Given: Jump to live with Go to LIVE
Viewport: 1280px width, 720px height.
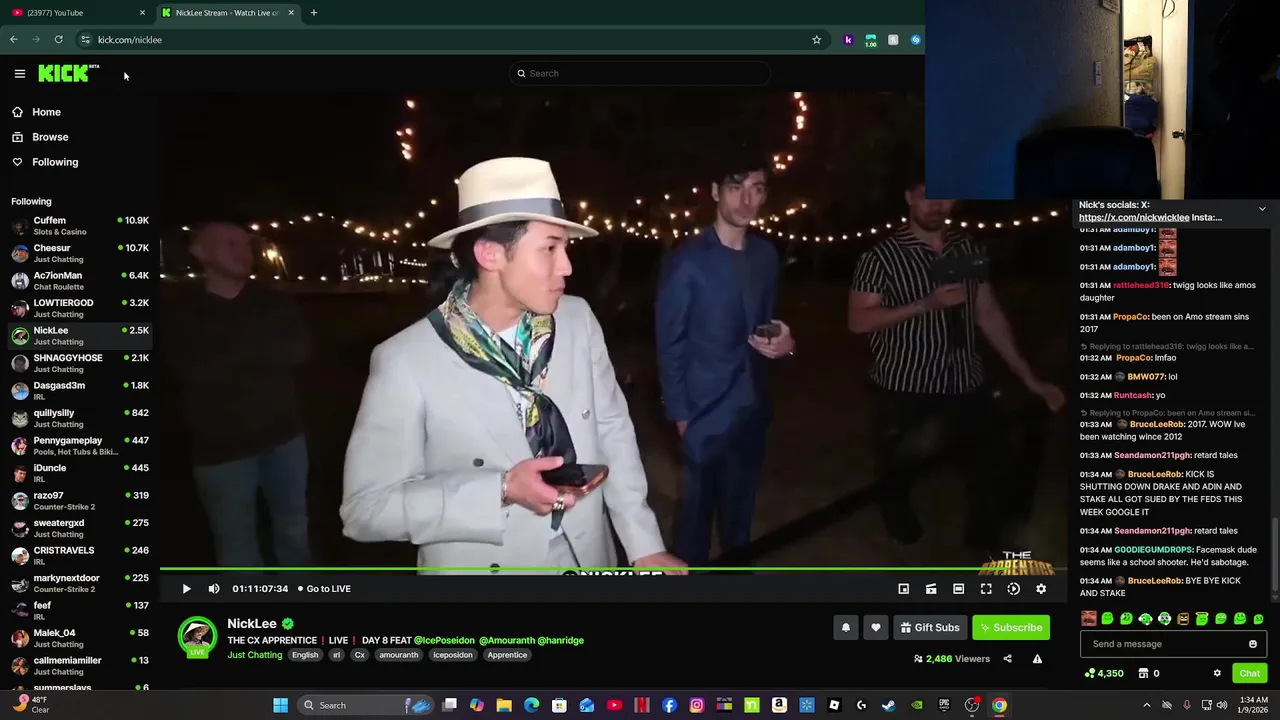Looking at the screenshot, I should click(324, 589).
